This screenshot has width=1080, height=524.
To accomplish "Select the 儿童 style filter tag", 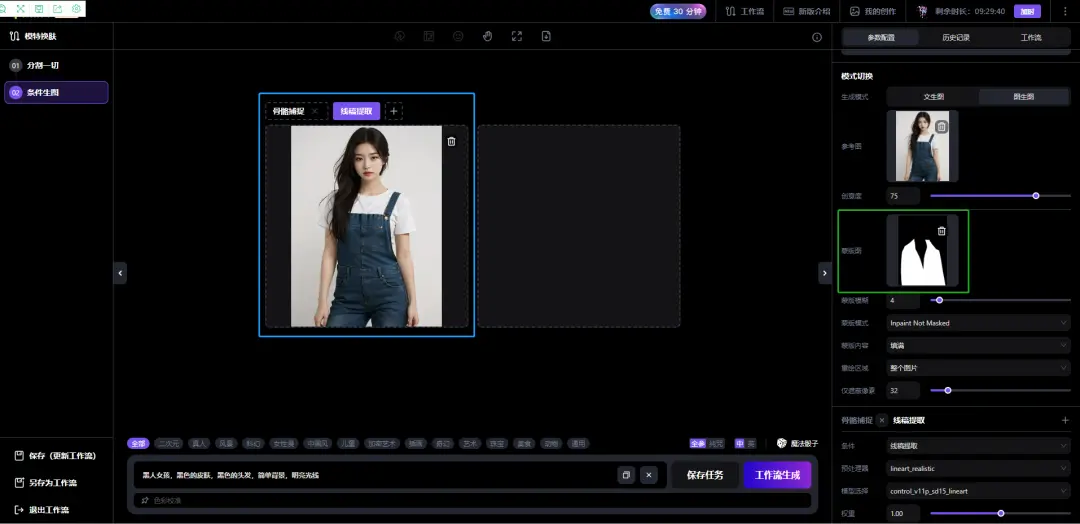I will (349, 444).
